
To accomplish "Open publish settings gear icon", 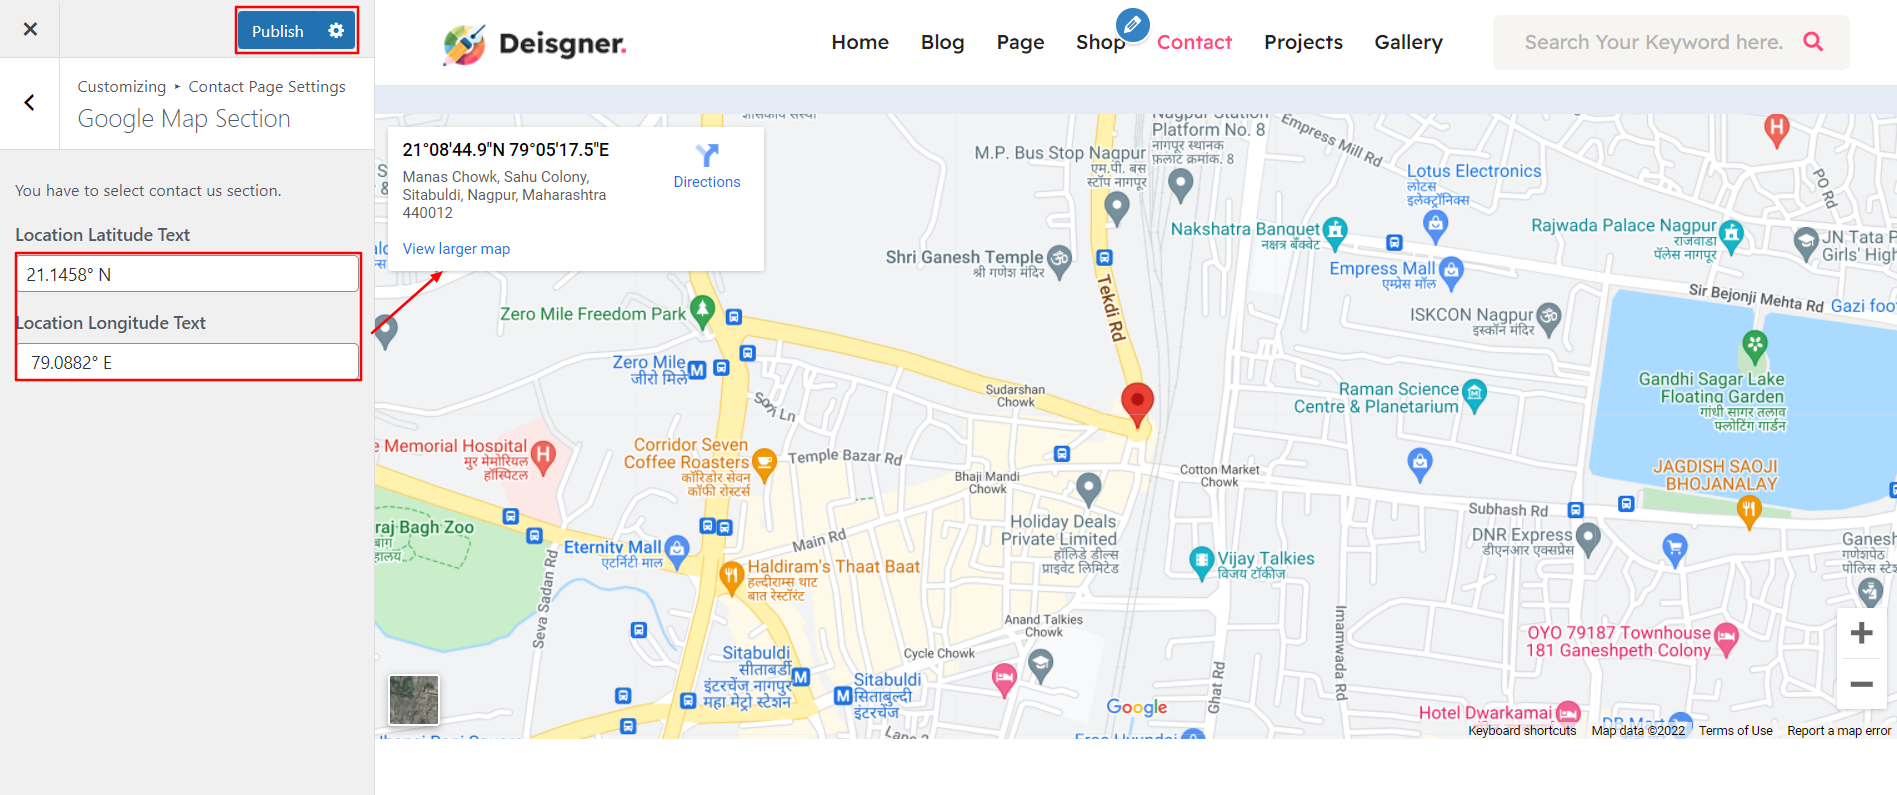I will [x=336, y=31].
